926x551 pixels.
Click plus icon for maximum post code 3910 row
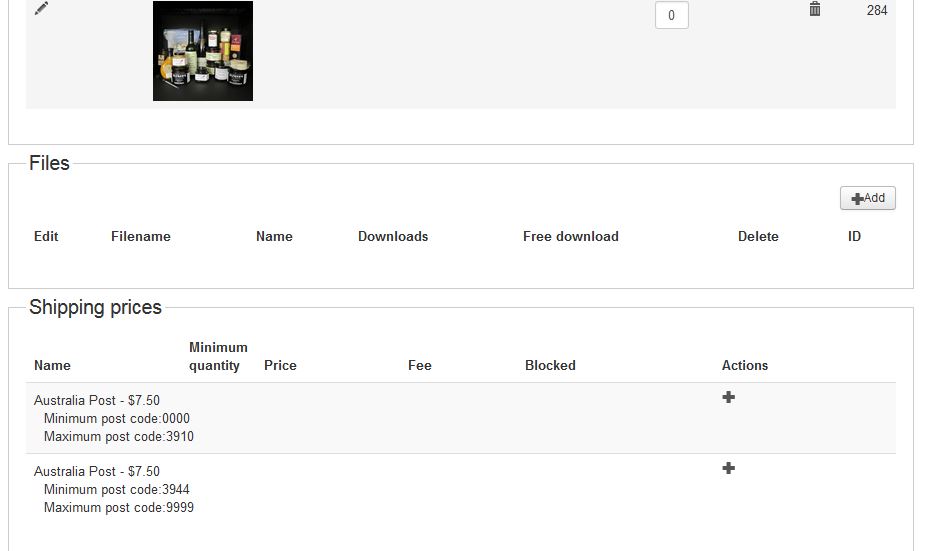click(x=728, y=397)
